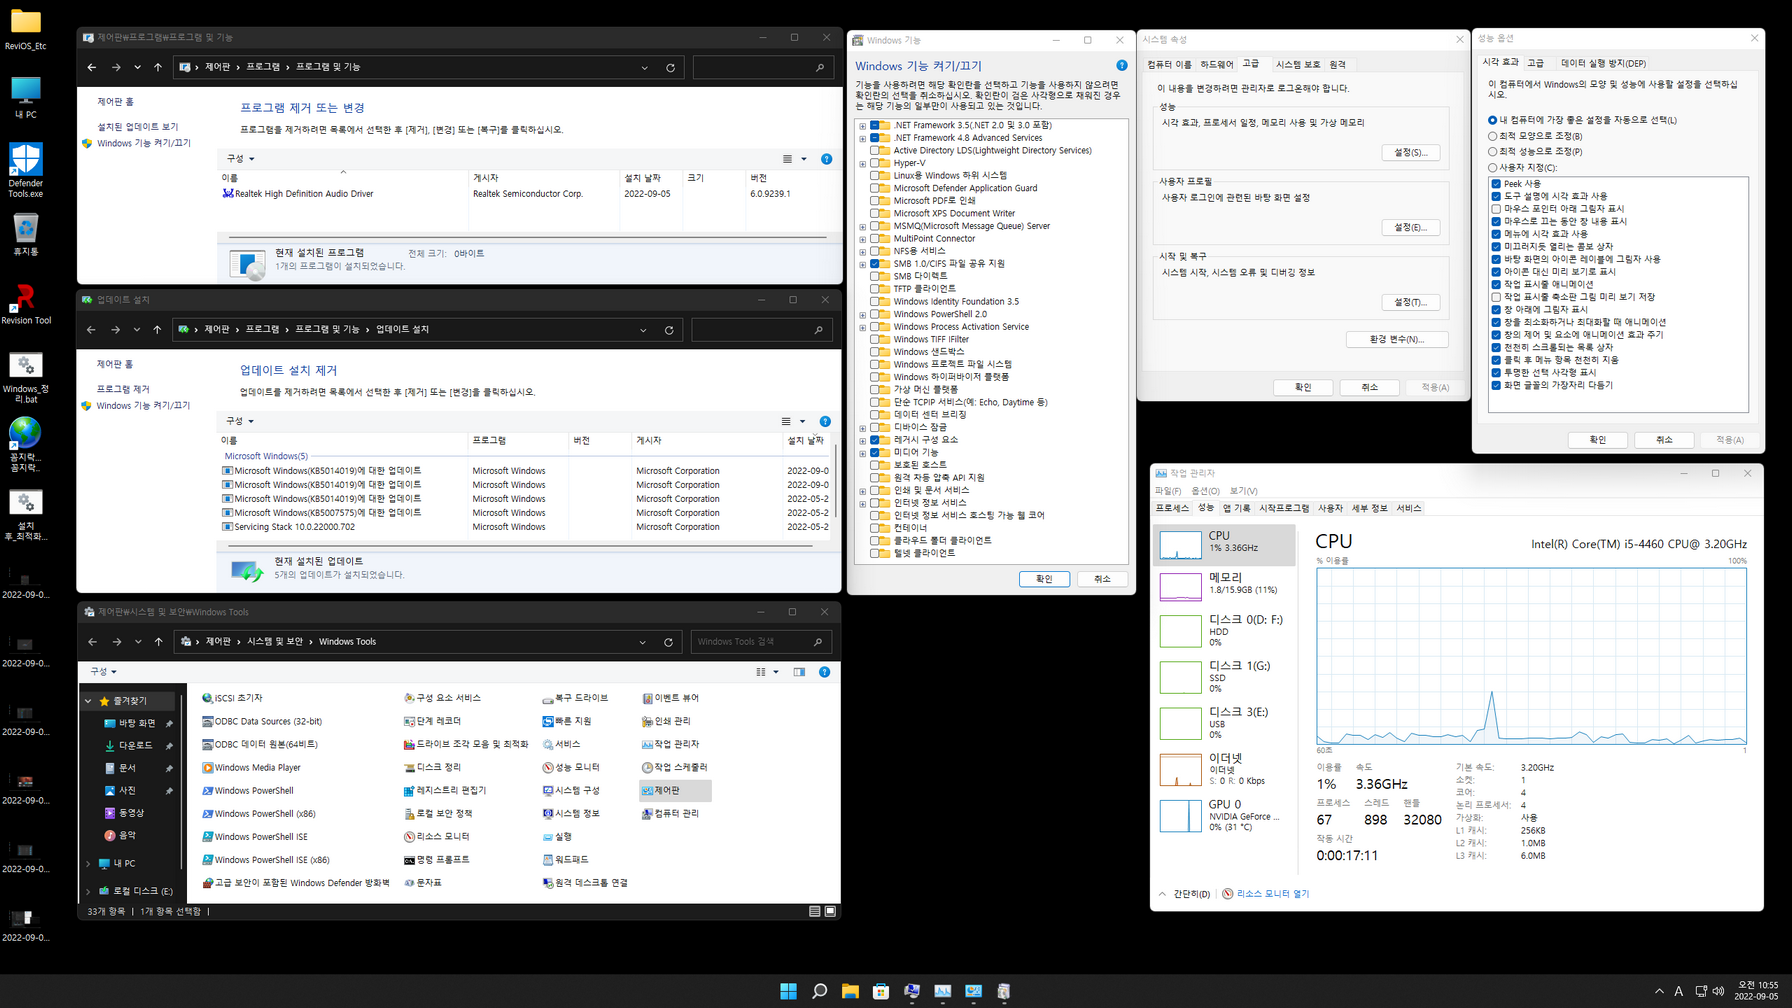
Task: Click 설치된 업데이트 보기 link
Action: pos(138,127)
